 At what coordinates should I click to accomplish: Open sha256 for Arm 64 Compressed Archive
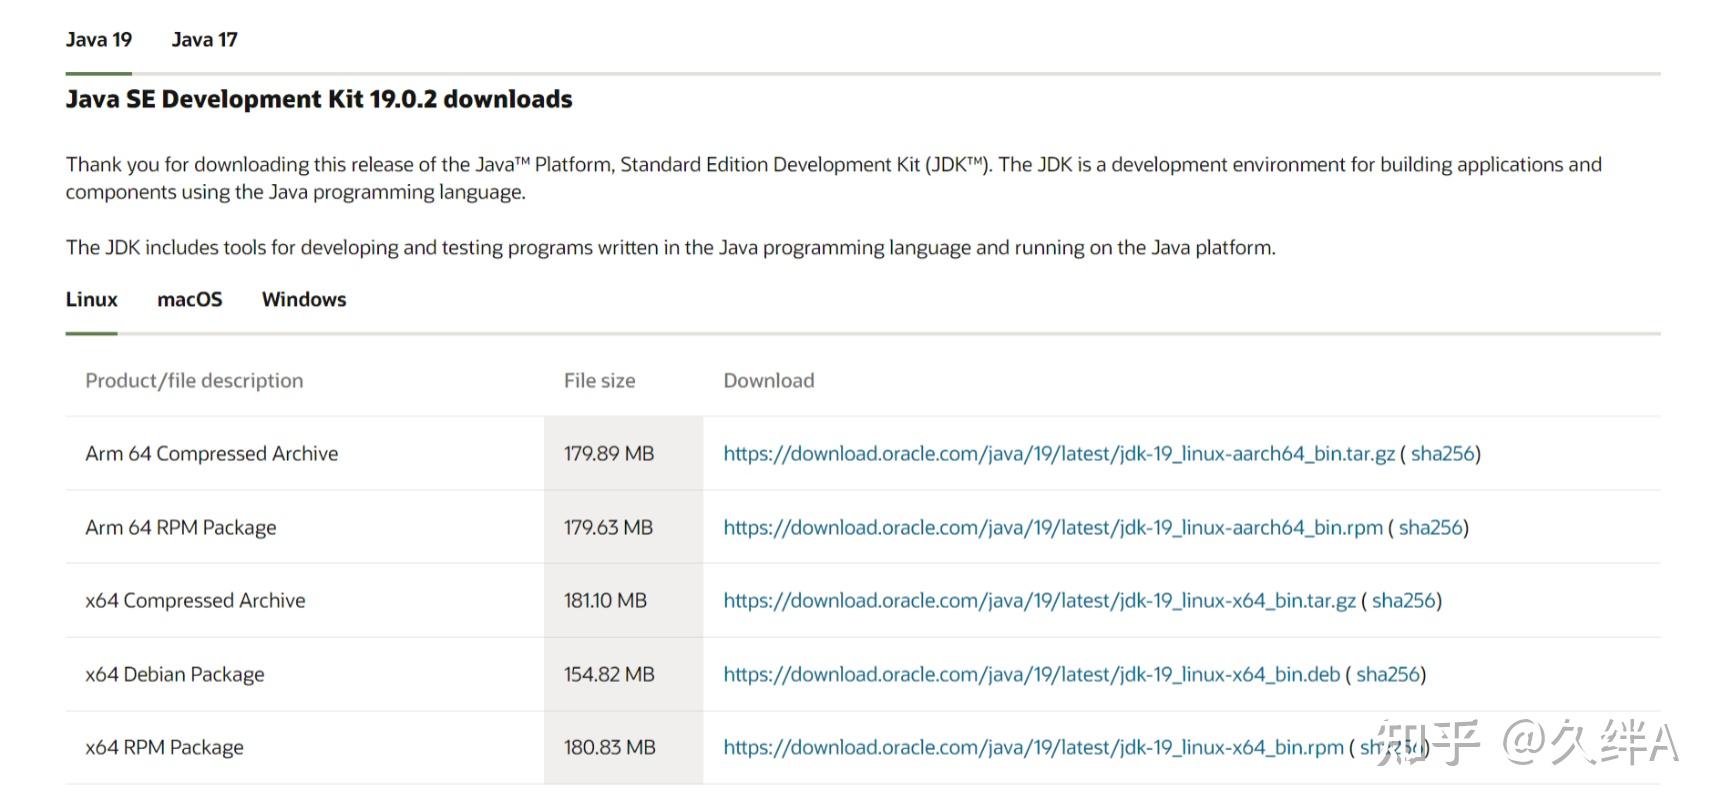tap(1443, 454)
